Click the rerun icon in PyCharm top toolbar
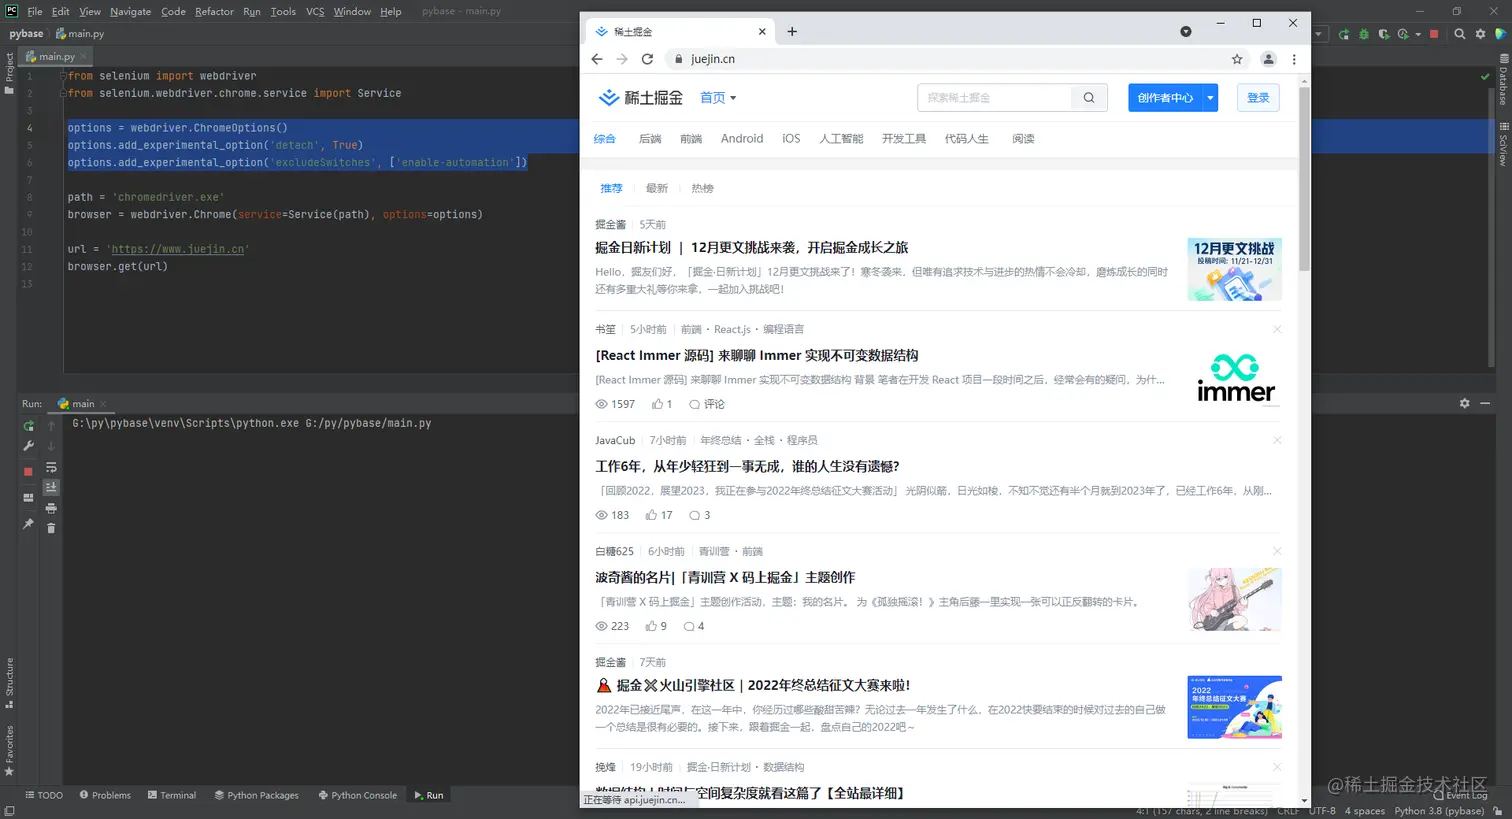Image resolution: width=1512 pixels, height=819 pixels. tap(1344, 34)
